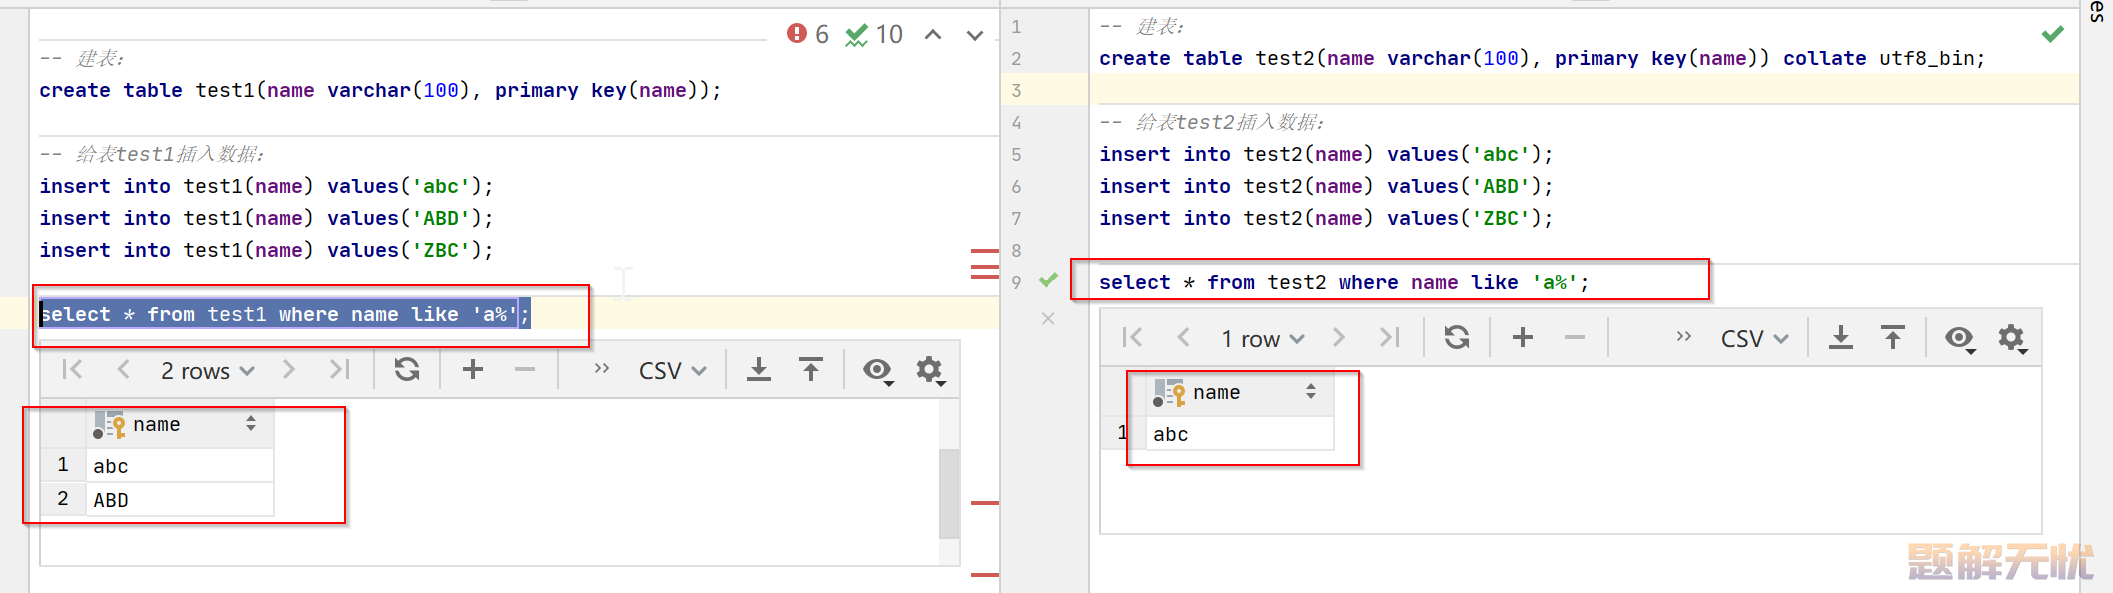Go to previous page in test1 results
Viewport: 2113px width, 593px height.
click(123, 370)
